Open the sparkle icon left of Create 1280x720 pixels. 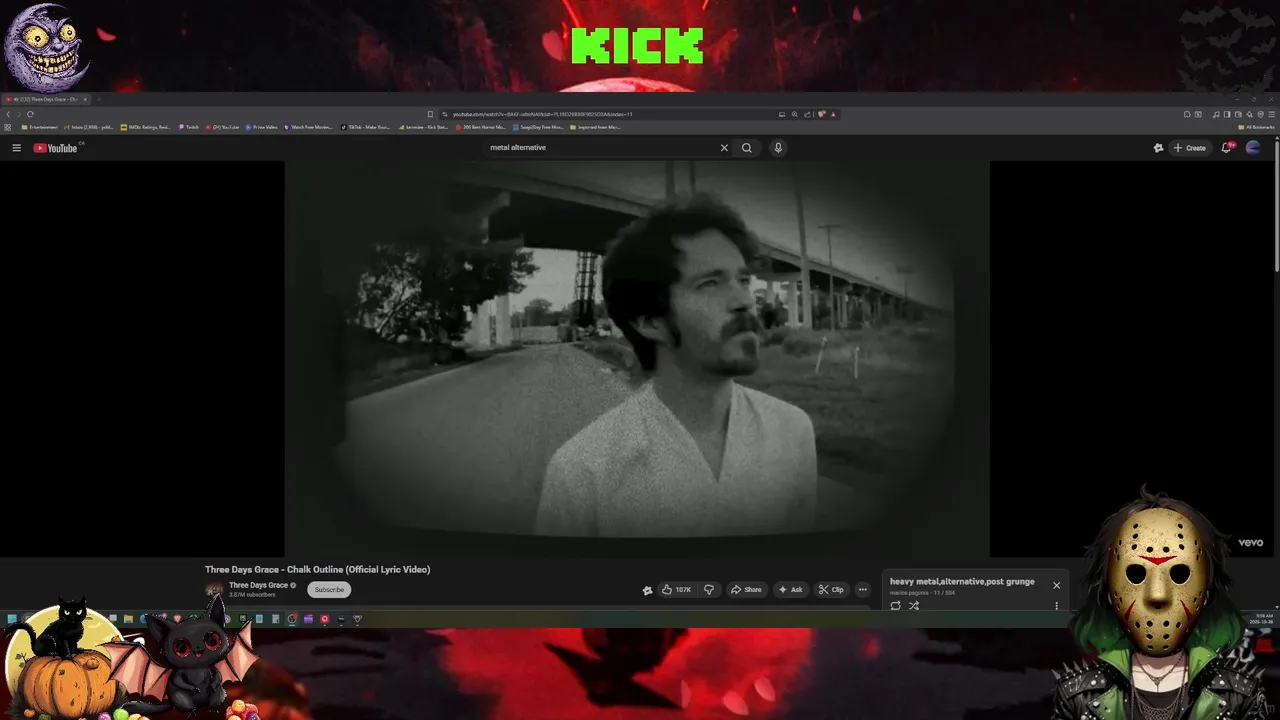pos(1158,148)
